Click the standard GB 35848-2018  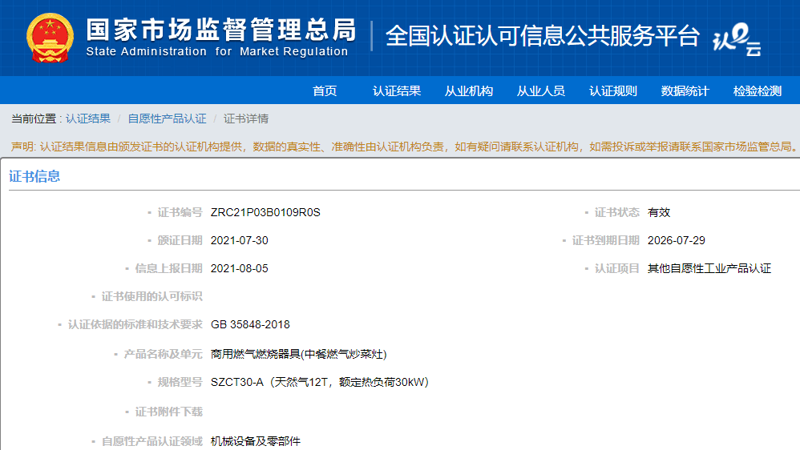(250, 324)
